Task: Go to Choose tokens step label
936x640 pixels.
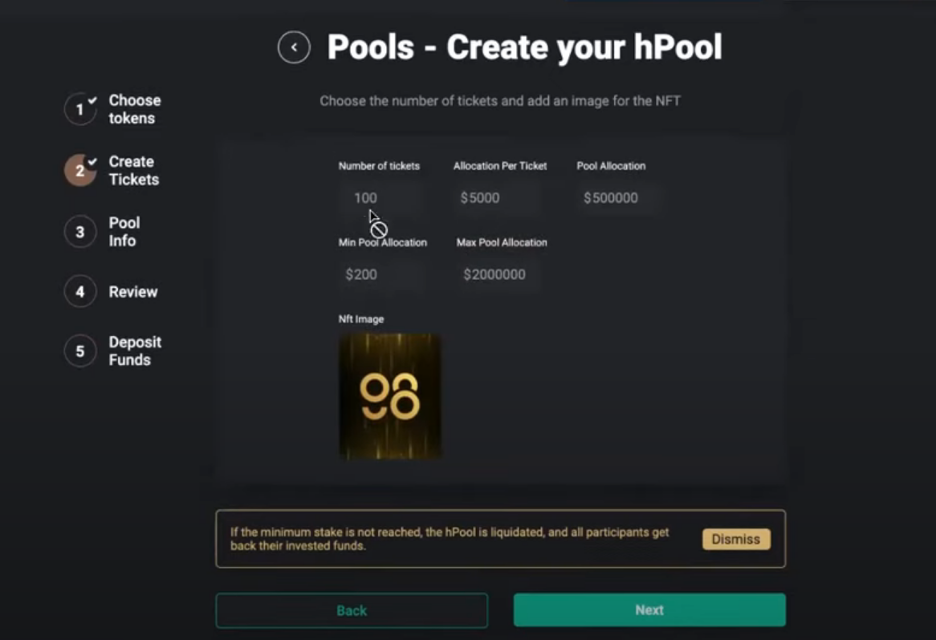Action: [134, 109]
